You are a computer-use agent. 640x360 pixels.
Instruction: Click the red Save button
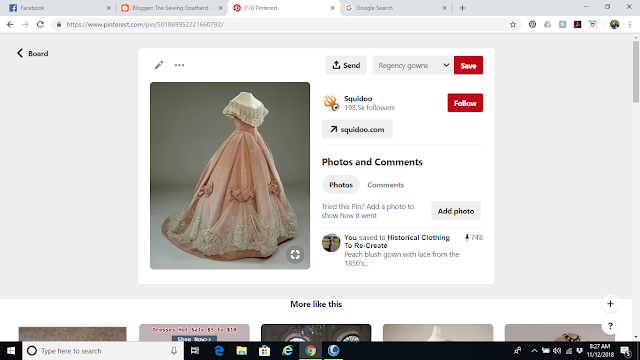[x=468, y=65]
